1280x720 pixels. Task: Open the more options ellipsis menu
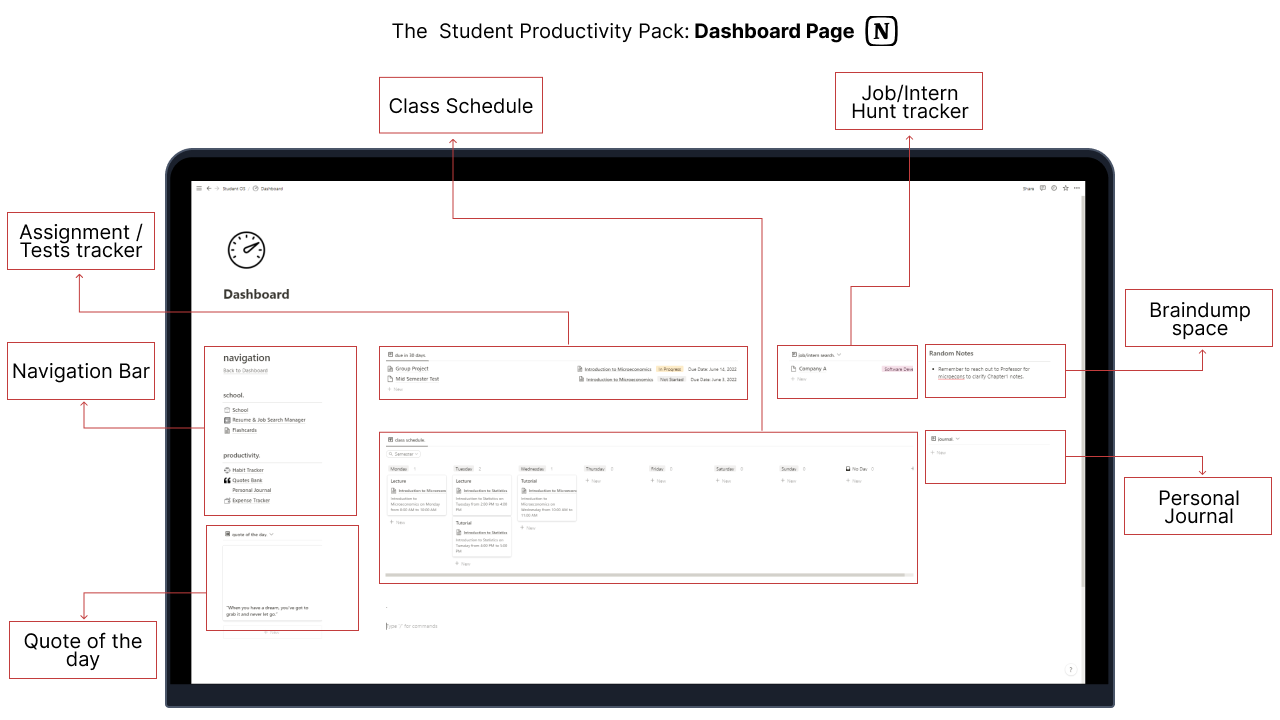pyautogui.click(x=1077, y=188)
